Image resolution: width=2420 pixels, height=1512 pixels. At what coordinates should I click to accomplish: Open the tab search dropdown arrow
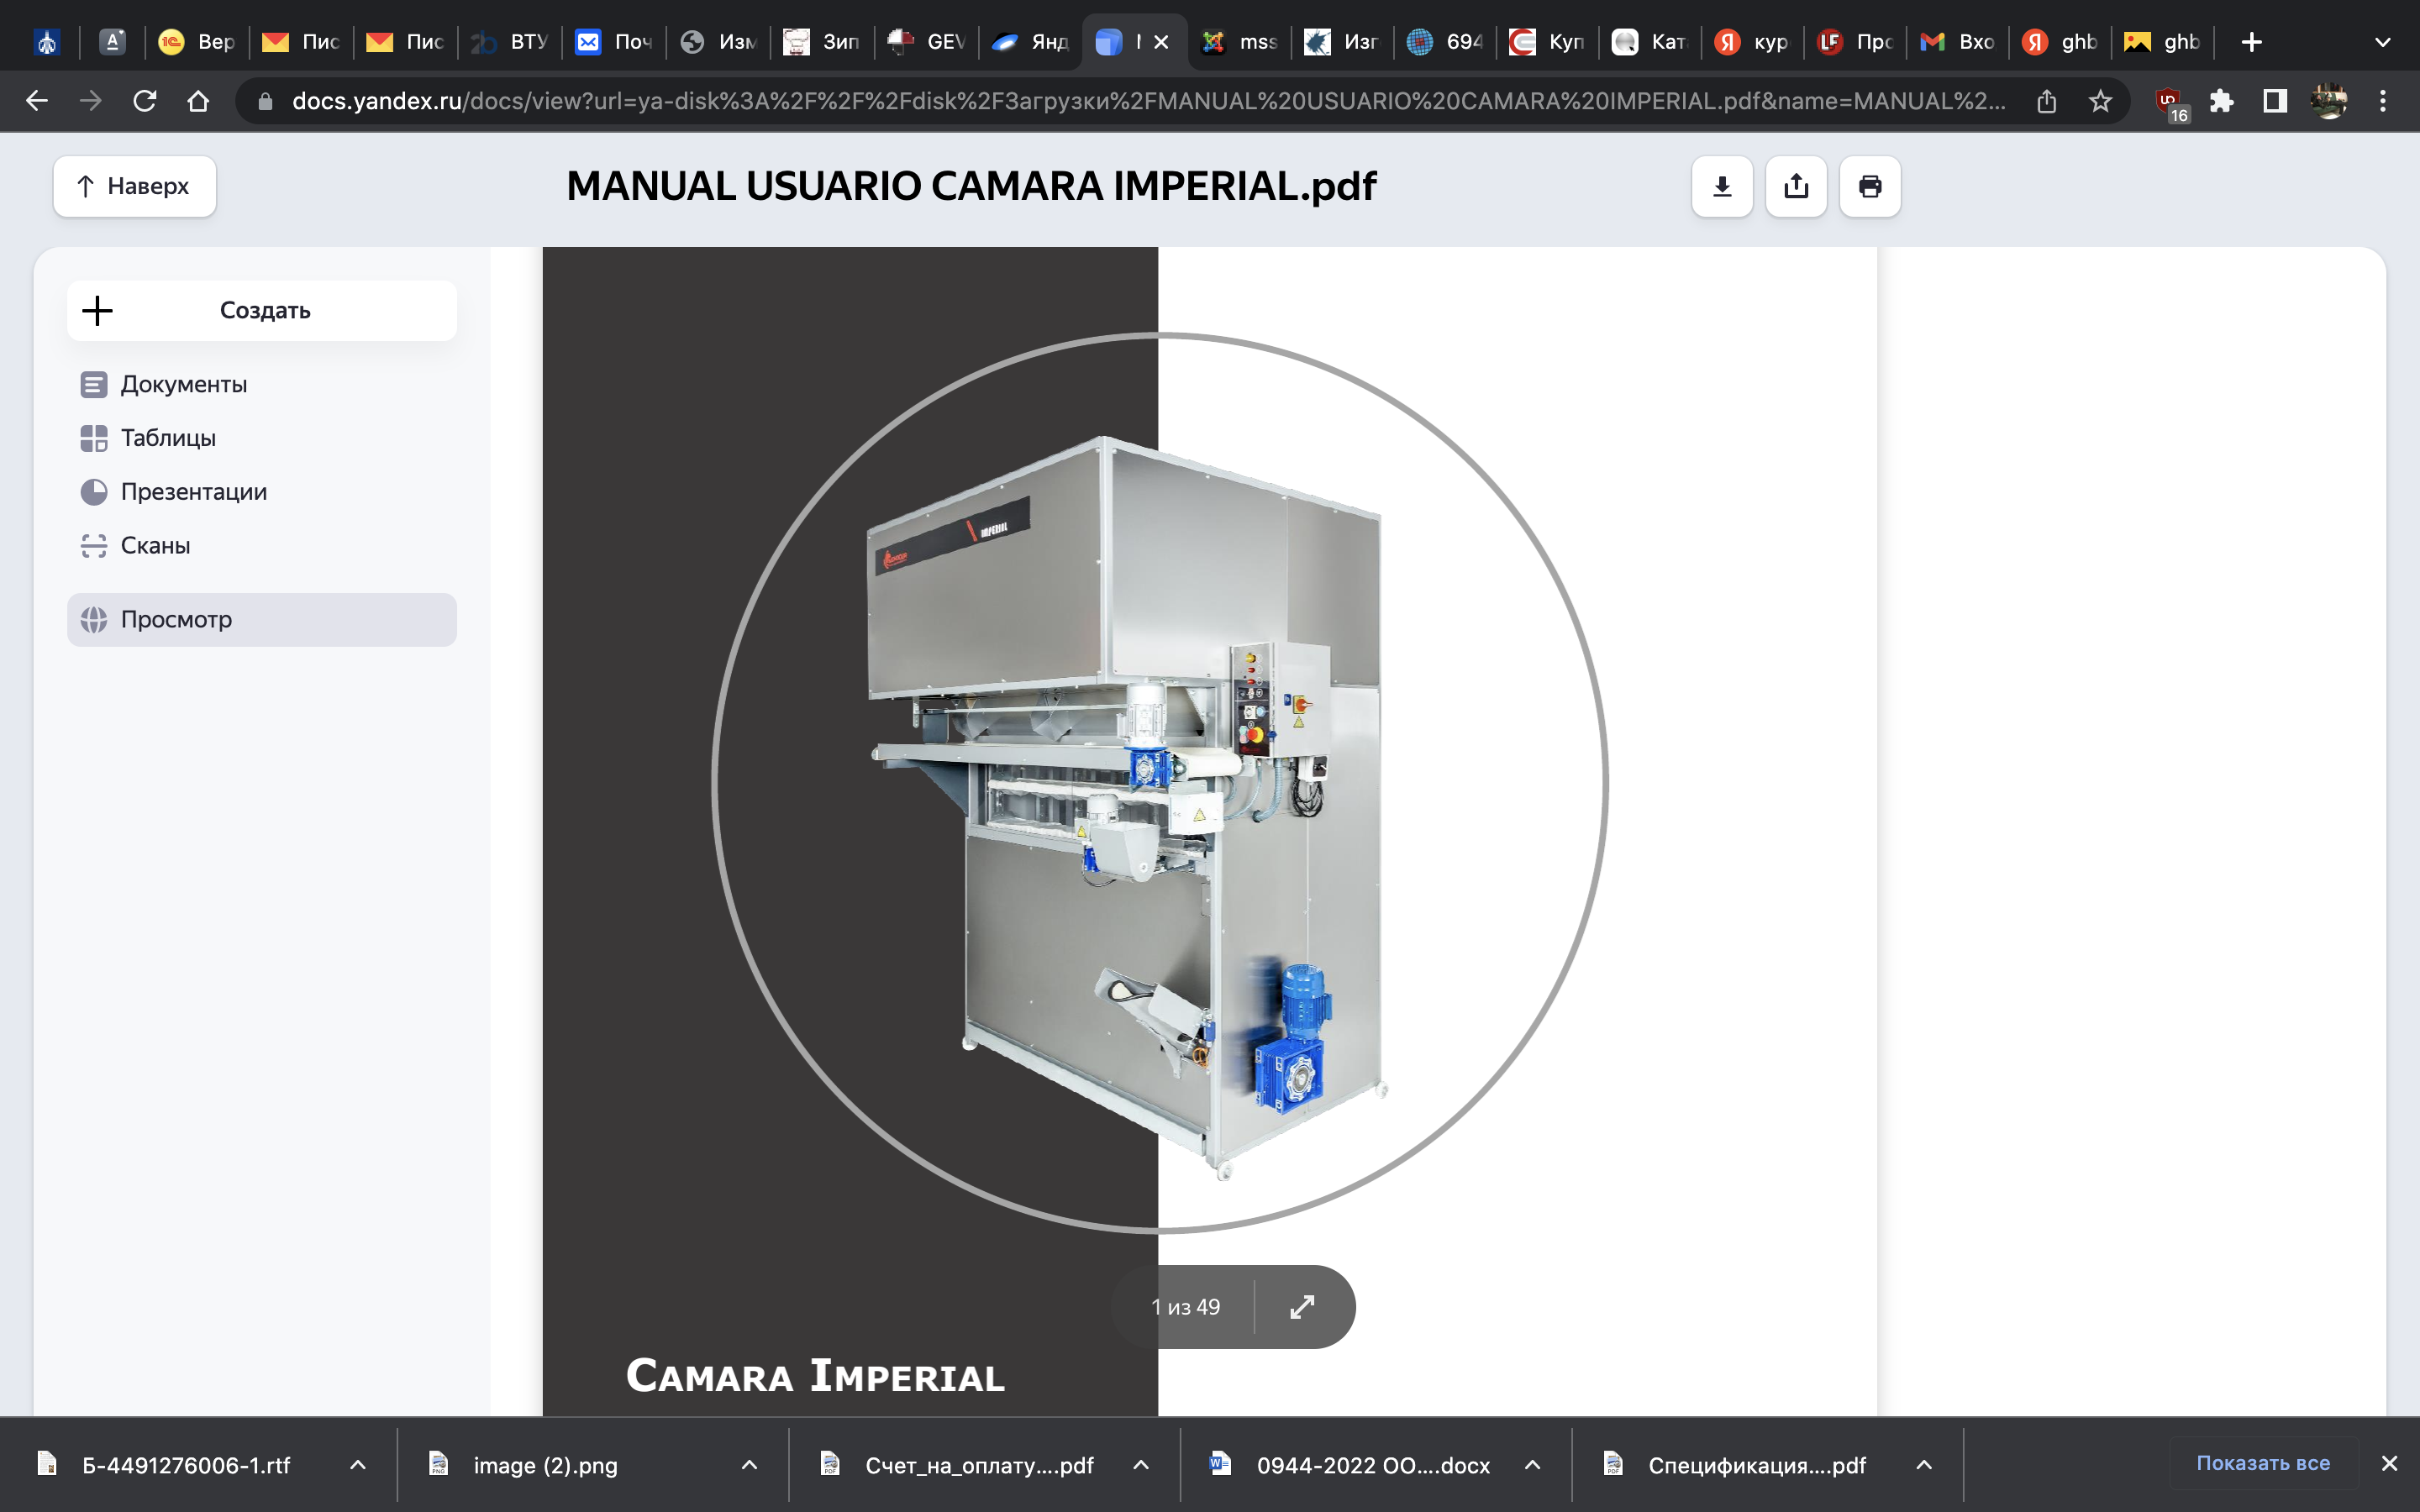click(x=2382, y=42)
